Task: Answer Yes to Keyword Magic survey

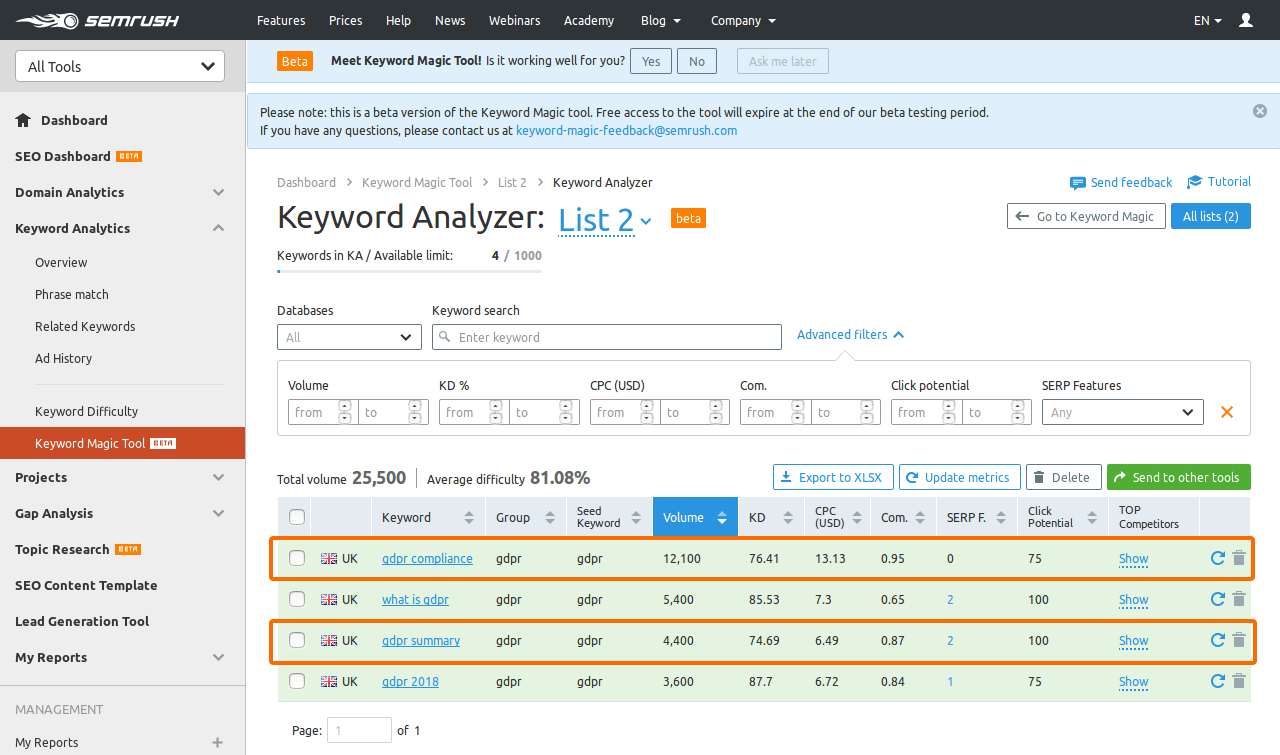Action: click(651, 61)
